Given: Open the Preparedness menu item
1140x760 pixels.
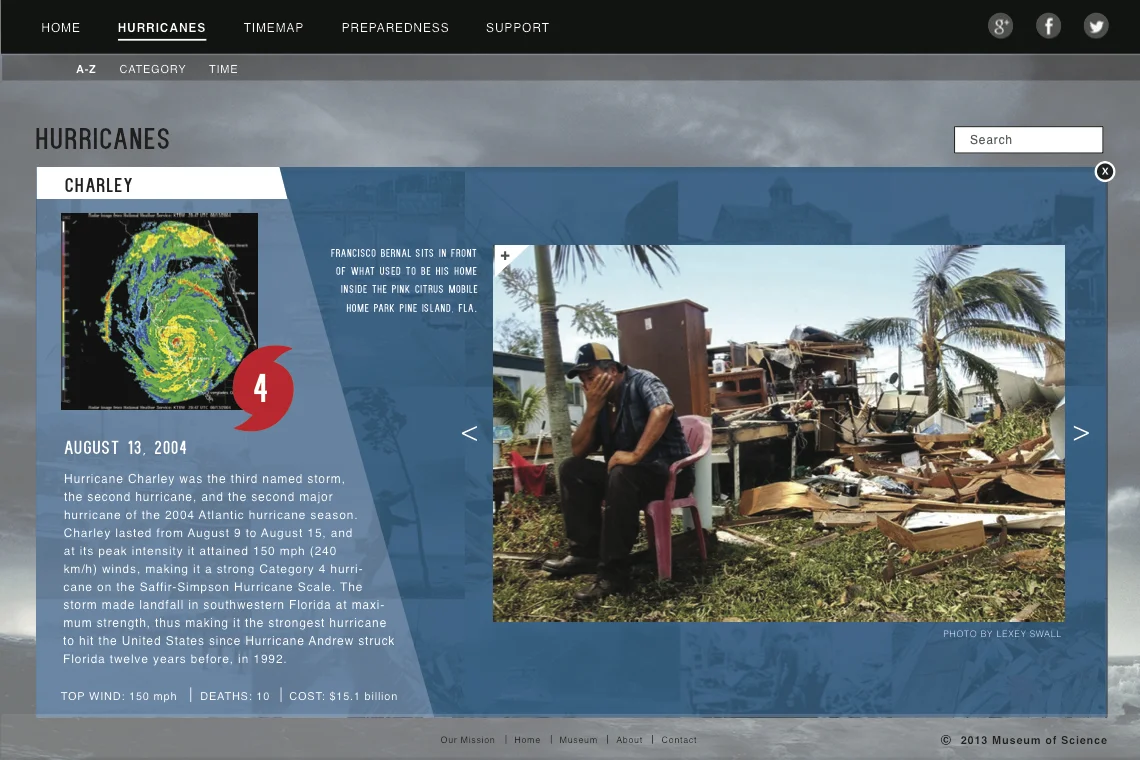Looking at the screenshot, I should coord(396,28).
